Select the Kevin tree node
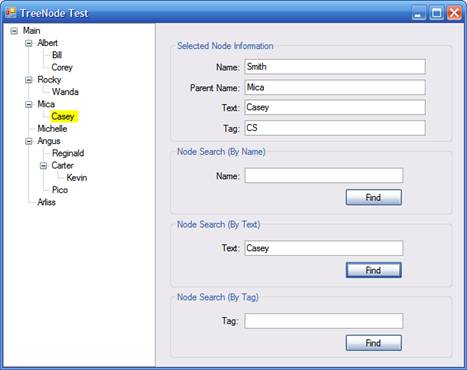467x370 pixels. click(x=77, y=178)
